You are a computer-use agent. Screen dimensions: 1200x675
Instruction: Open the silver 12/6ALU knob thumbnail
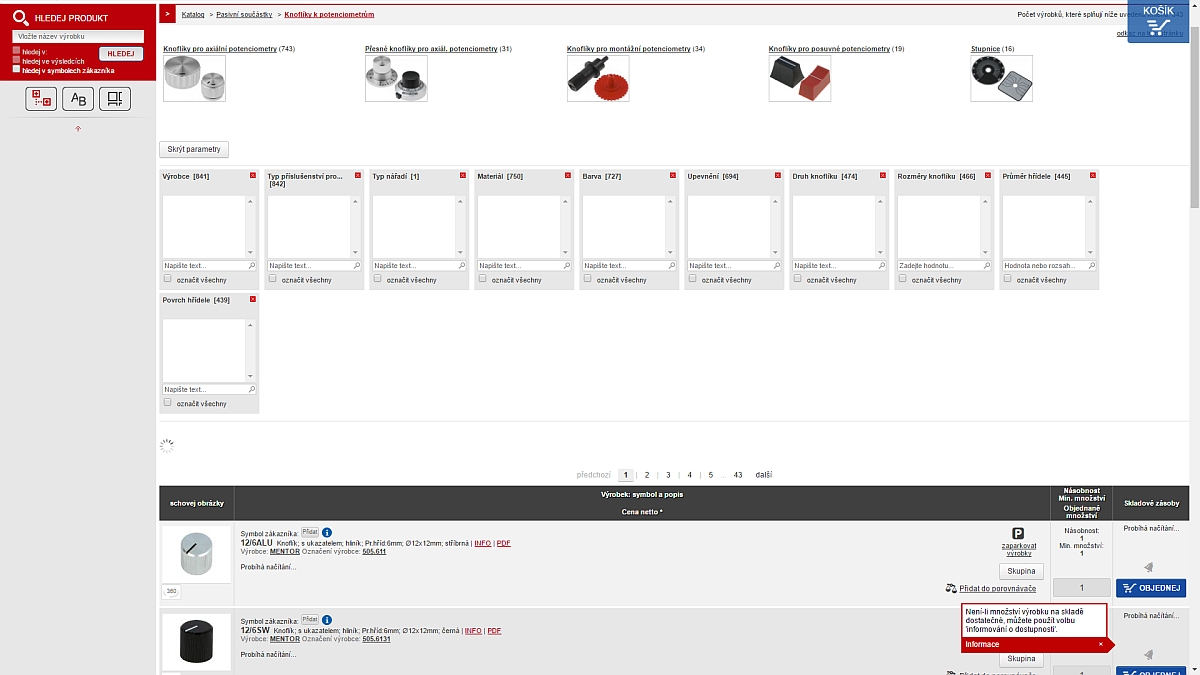coord(196,554)
